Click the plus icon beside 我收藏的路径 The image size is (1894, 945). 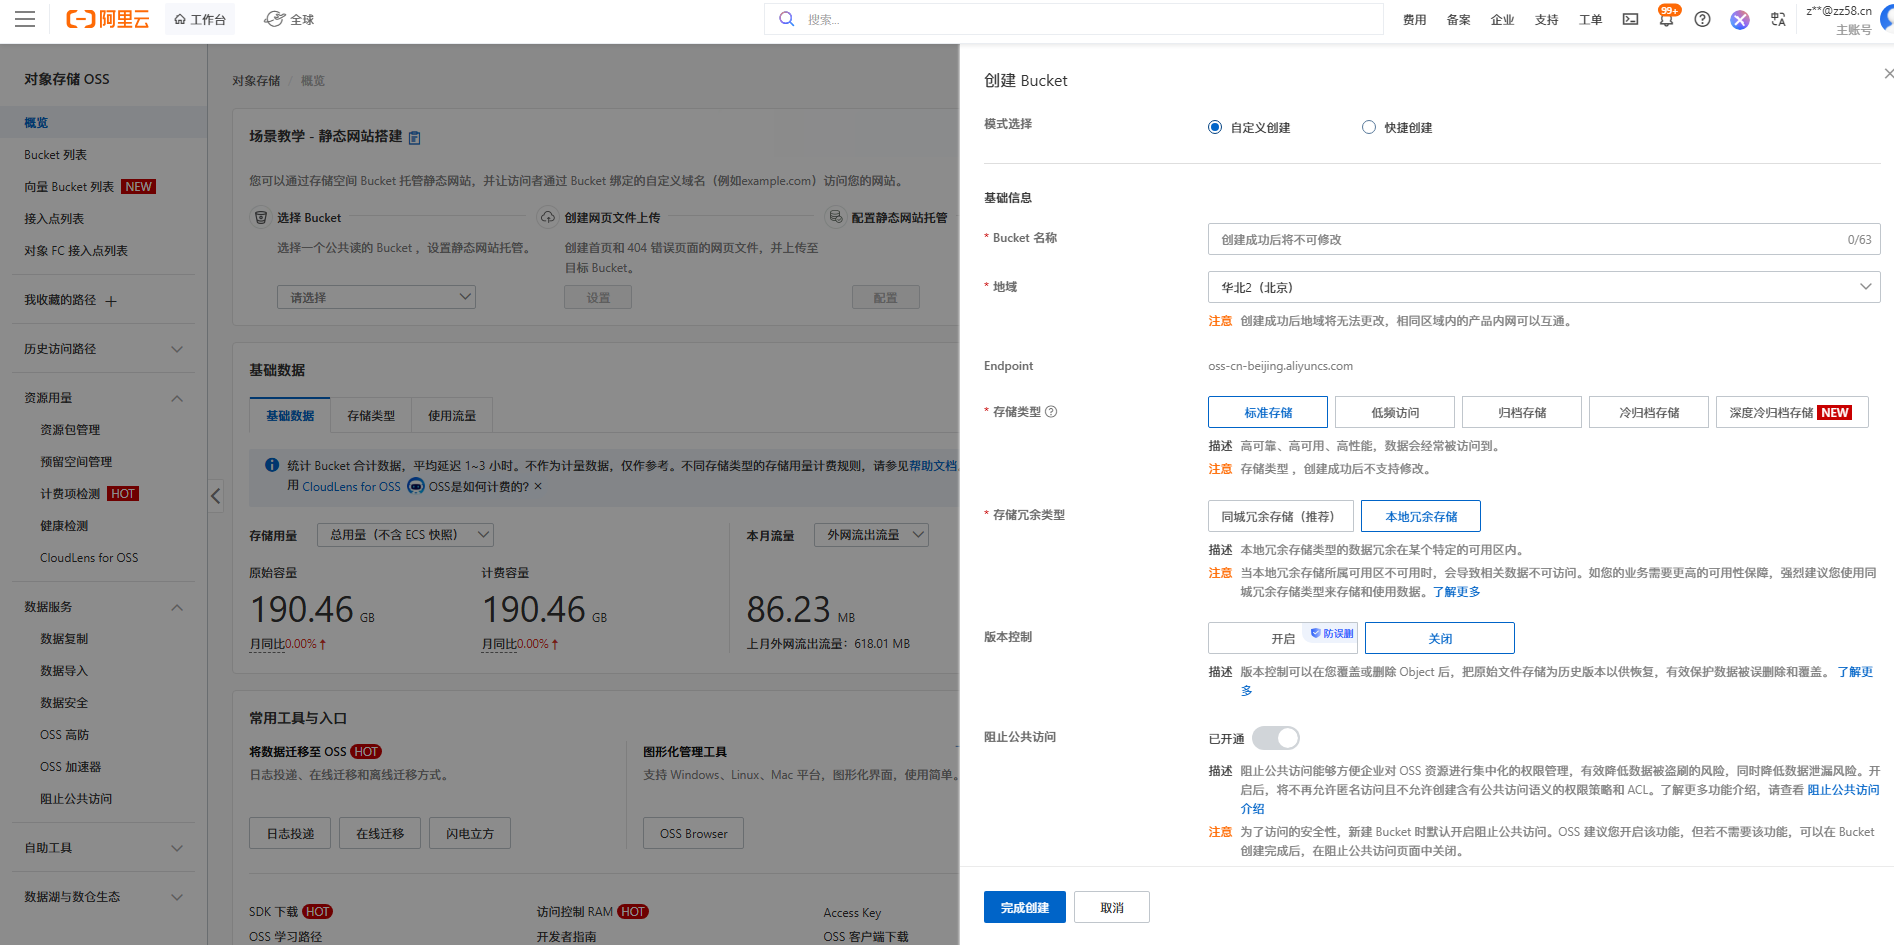(110, 301)
